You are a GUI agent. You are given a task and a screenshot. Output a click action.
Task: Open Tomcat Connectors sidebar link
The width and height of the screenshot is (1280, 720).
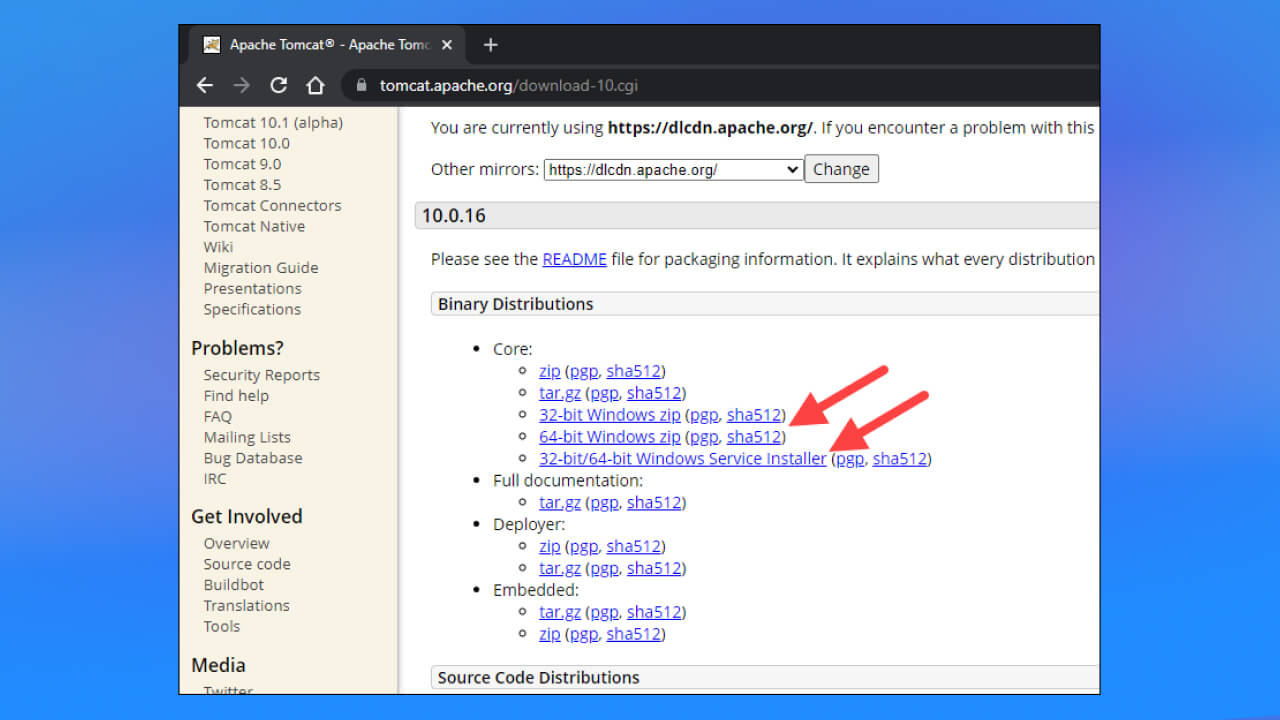tap(273, 206)
